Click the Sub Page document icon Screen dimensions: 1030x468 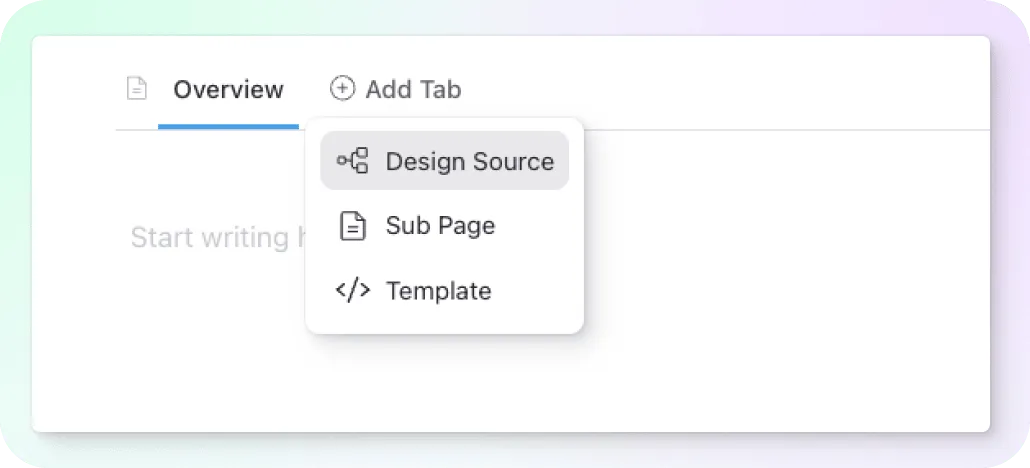point(353,225)
